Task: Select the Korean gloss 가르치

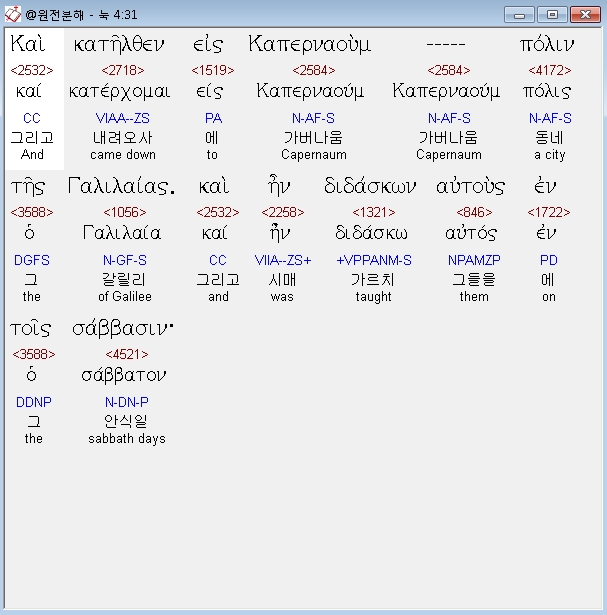Action: [x=373, y=280]
